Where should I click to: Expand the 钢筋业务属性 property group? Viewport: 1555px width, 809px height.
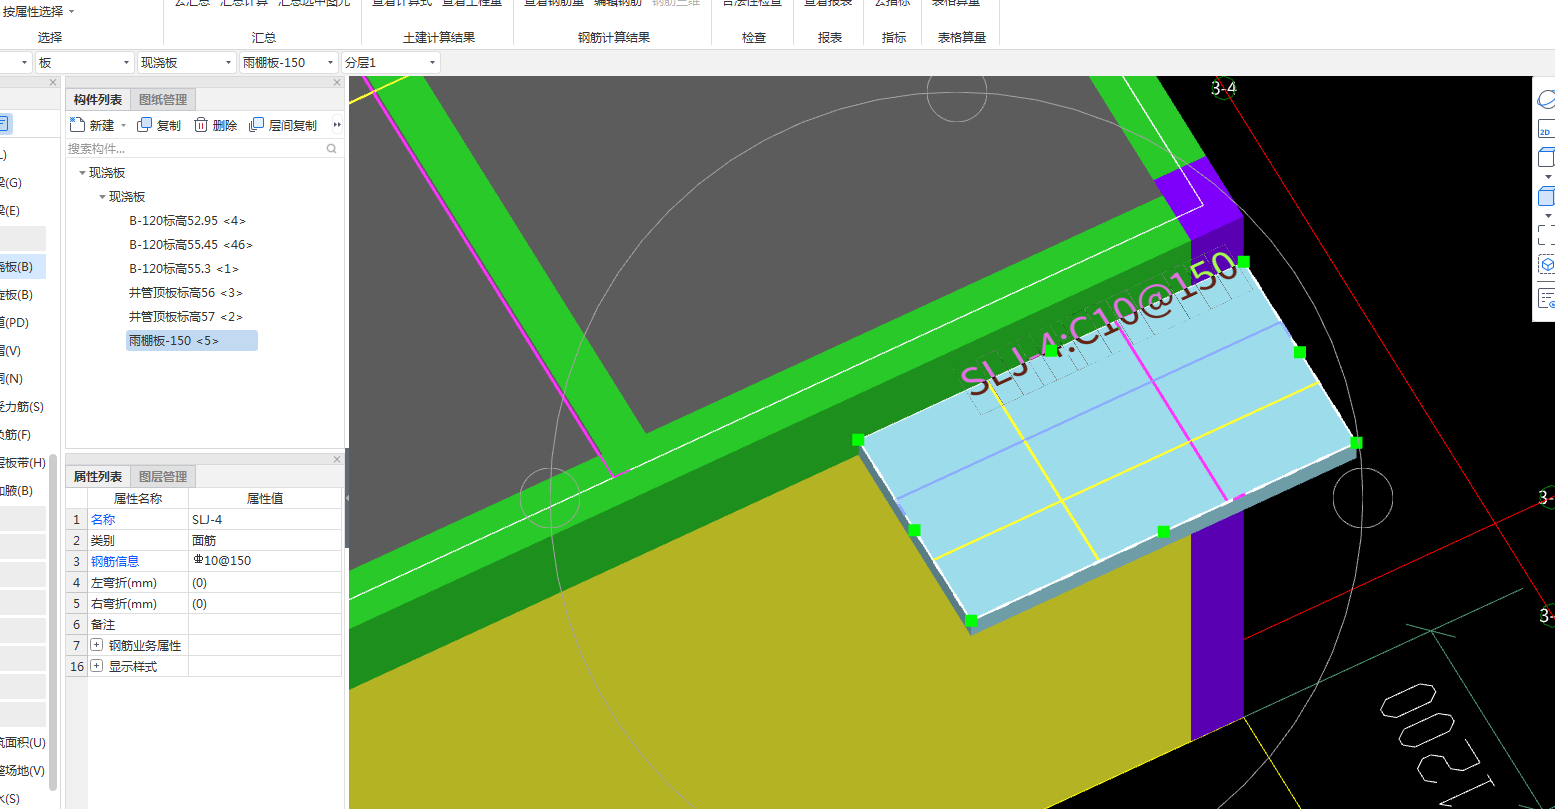click(97, 645)
